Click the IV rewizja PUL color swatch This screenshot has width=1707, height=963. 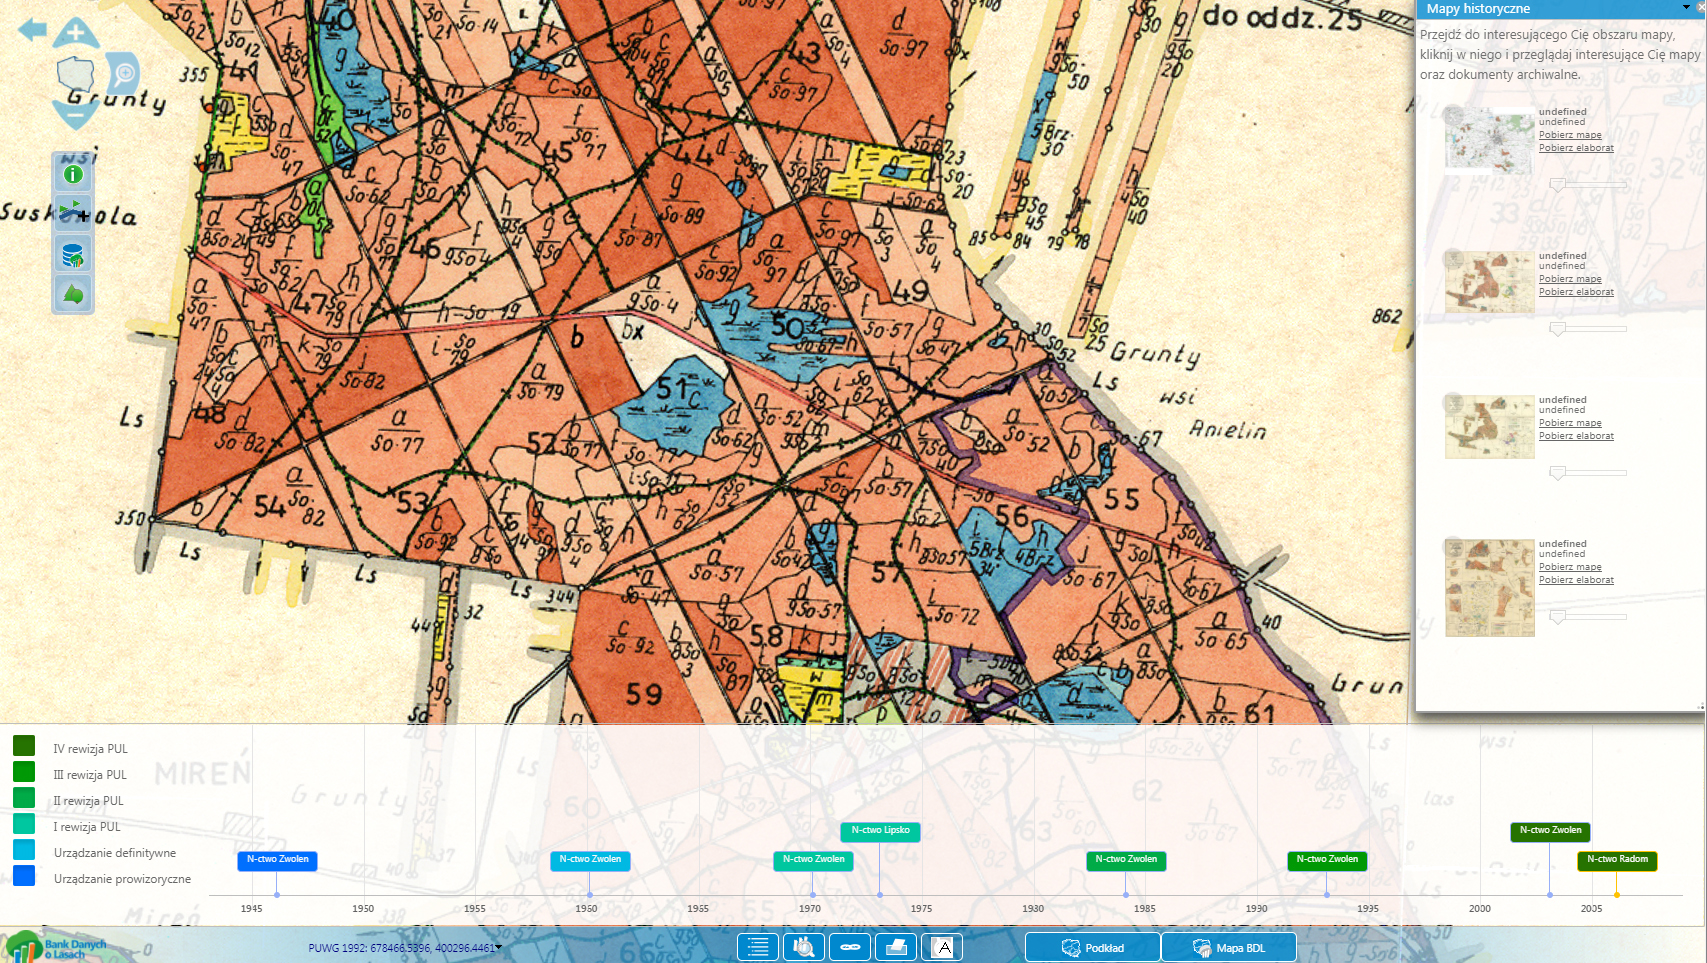coord(24,746)
